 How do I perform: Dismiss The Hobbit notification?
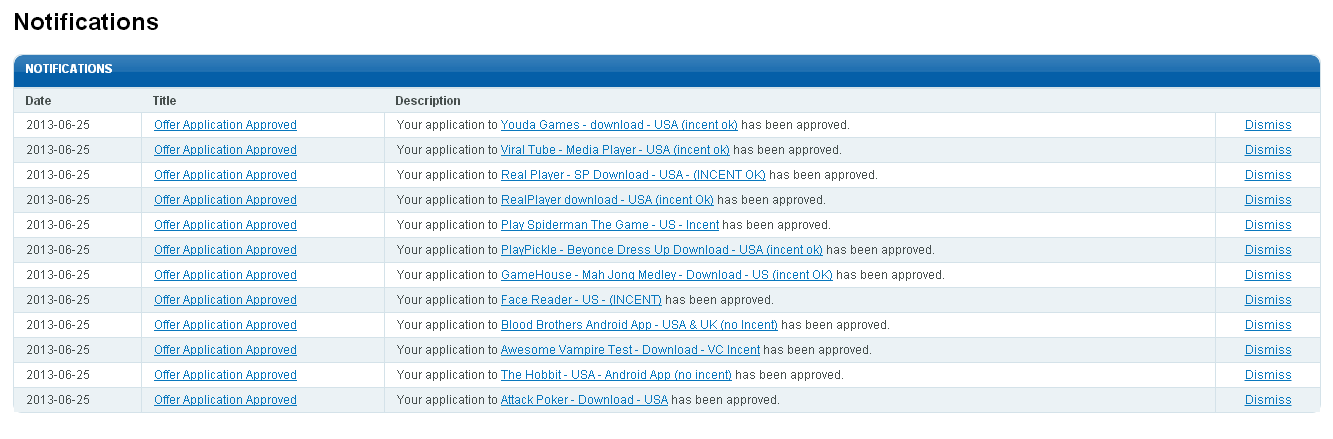point(1268,375)
